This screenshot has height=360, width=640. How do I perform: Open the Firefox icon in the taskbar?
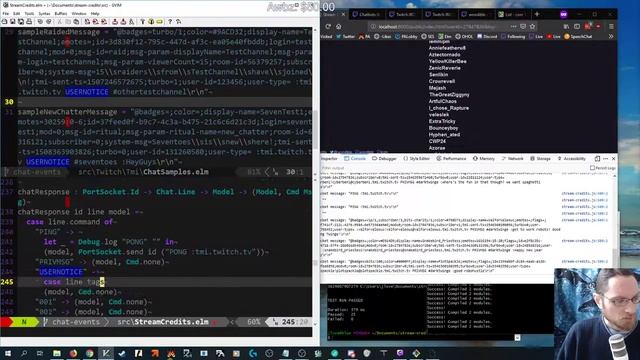[73, 353]
